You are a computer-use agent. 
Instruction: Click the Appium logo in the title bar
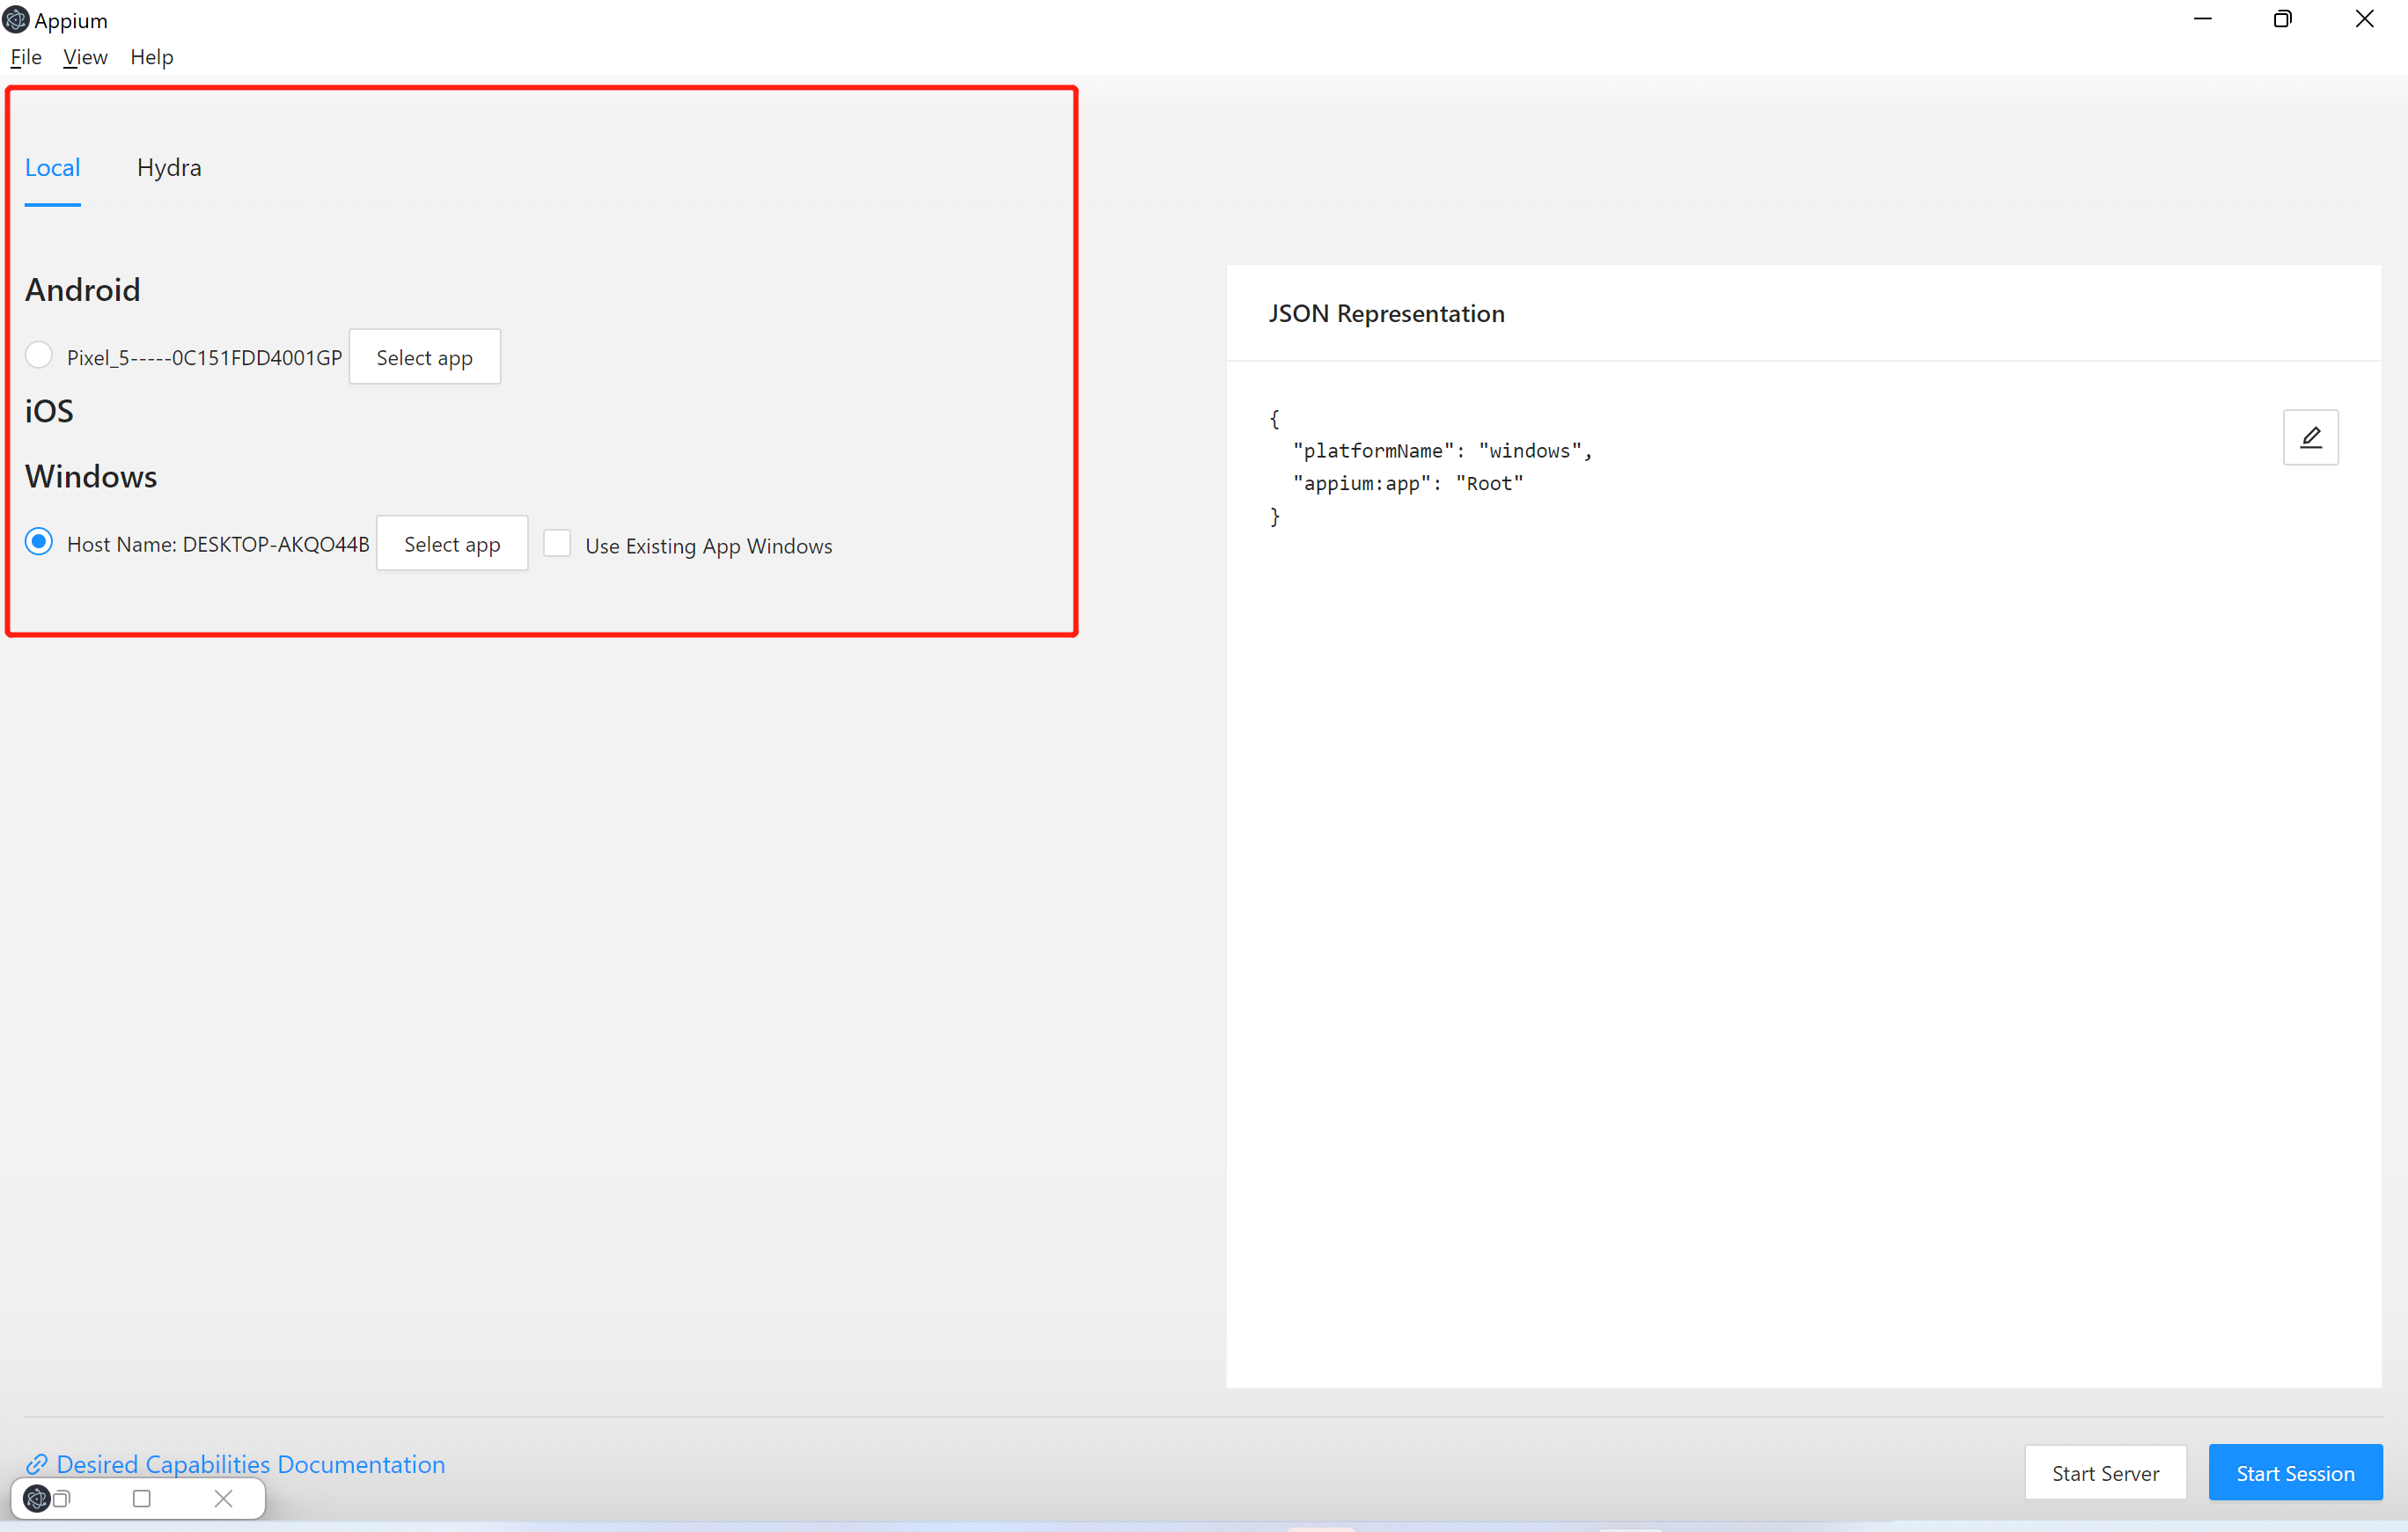click(16, 19)
